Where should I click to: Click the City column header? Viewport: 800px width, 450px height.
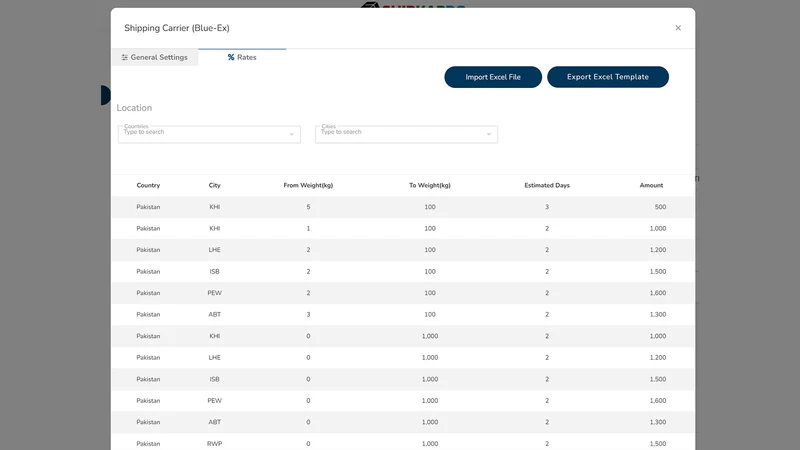(214, 185)
